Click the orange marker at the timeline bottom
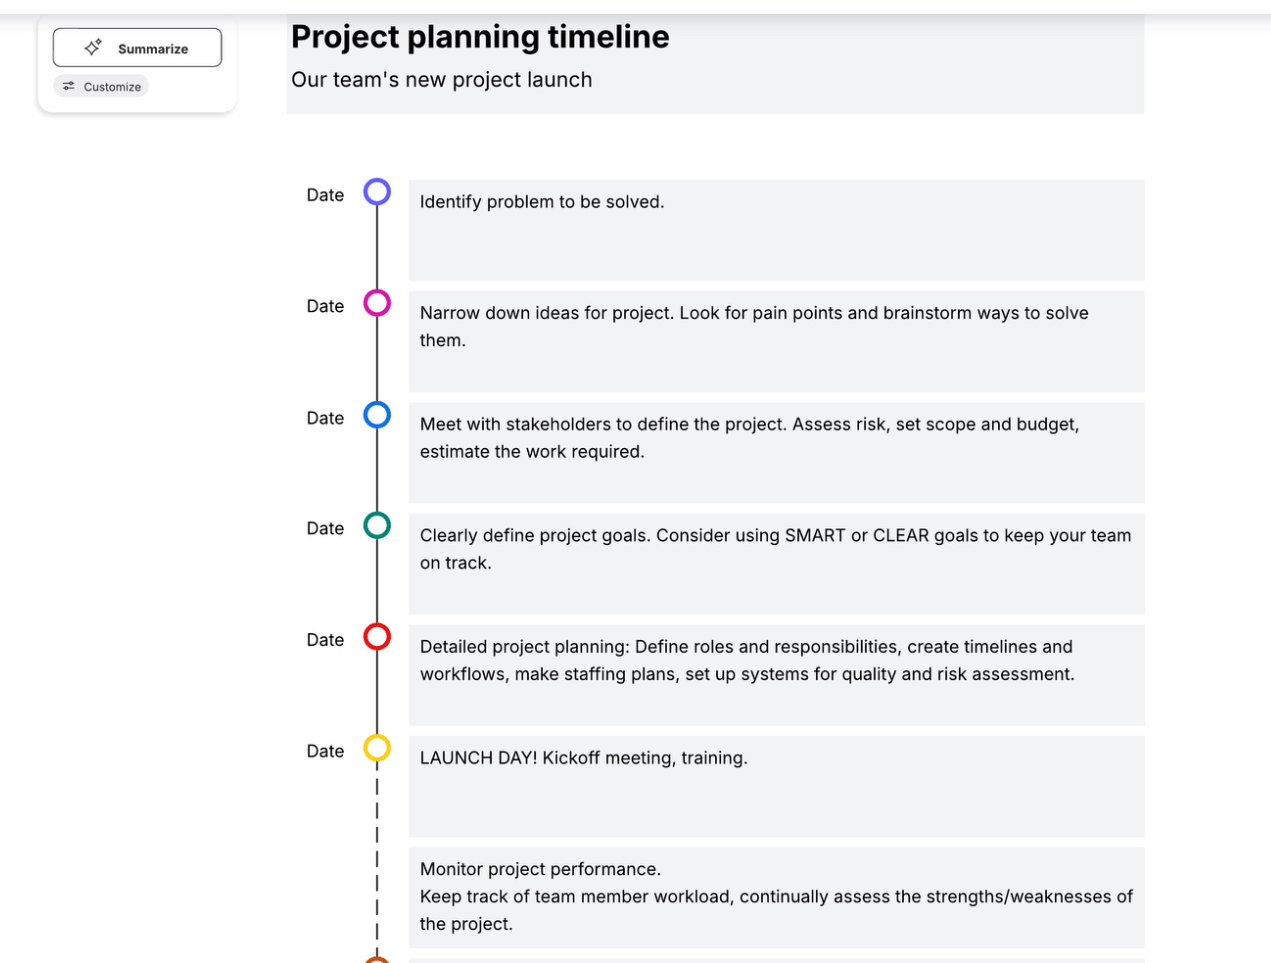Image resolution: width=1271 pixels, height=963 pixels. [x=377, y=957]
